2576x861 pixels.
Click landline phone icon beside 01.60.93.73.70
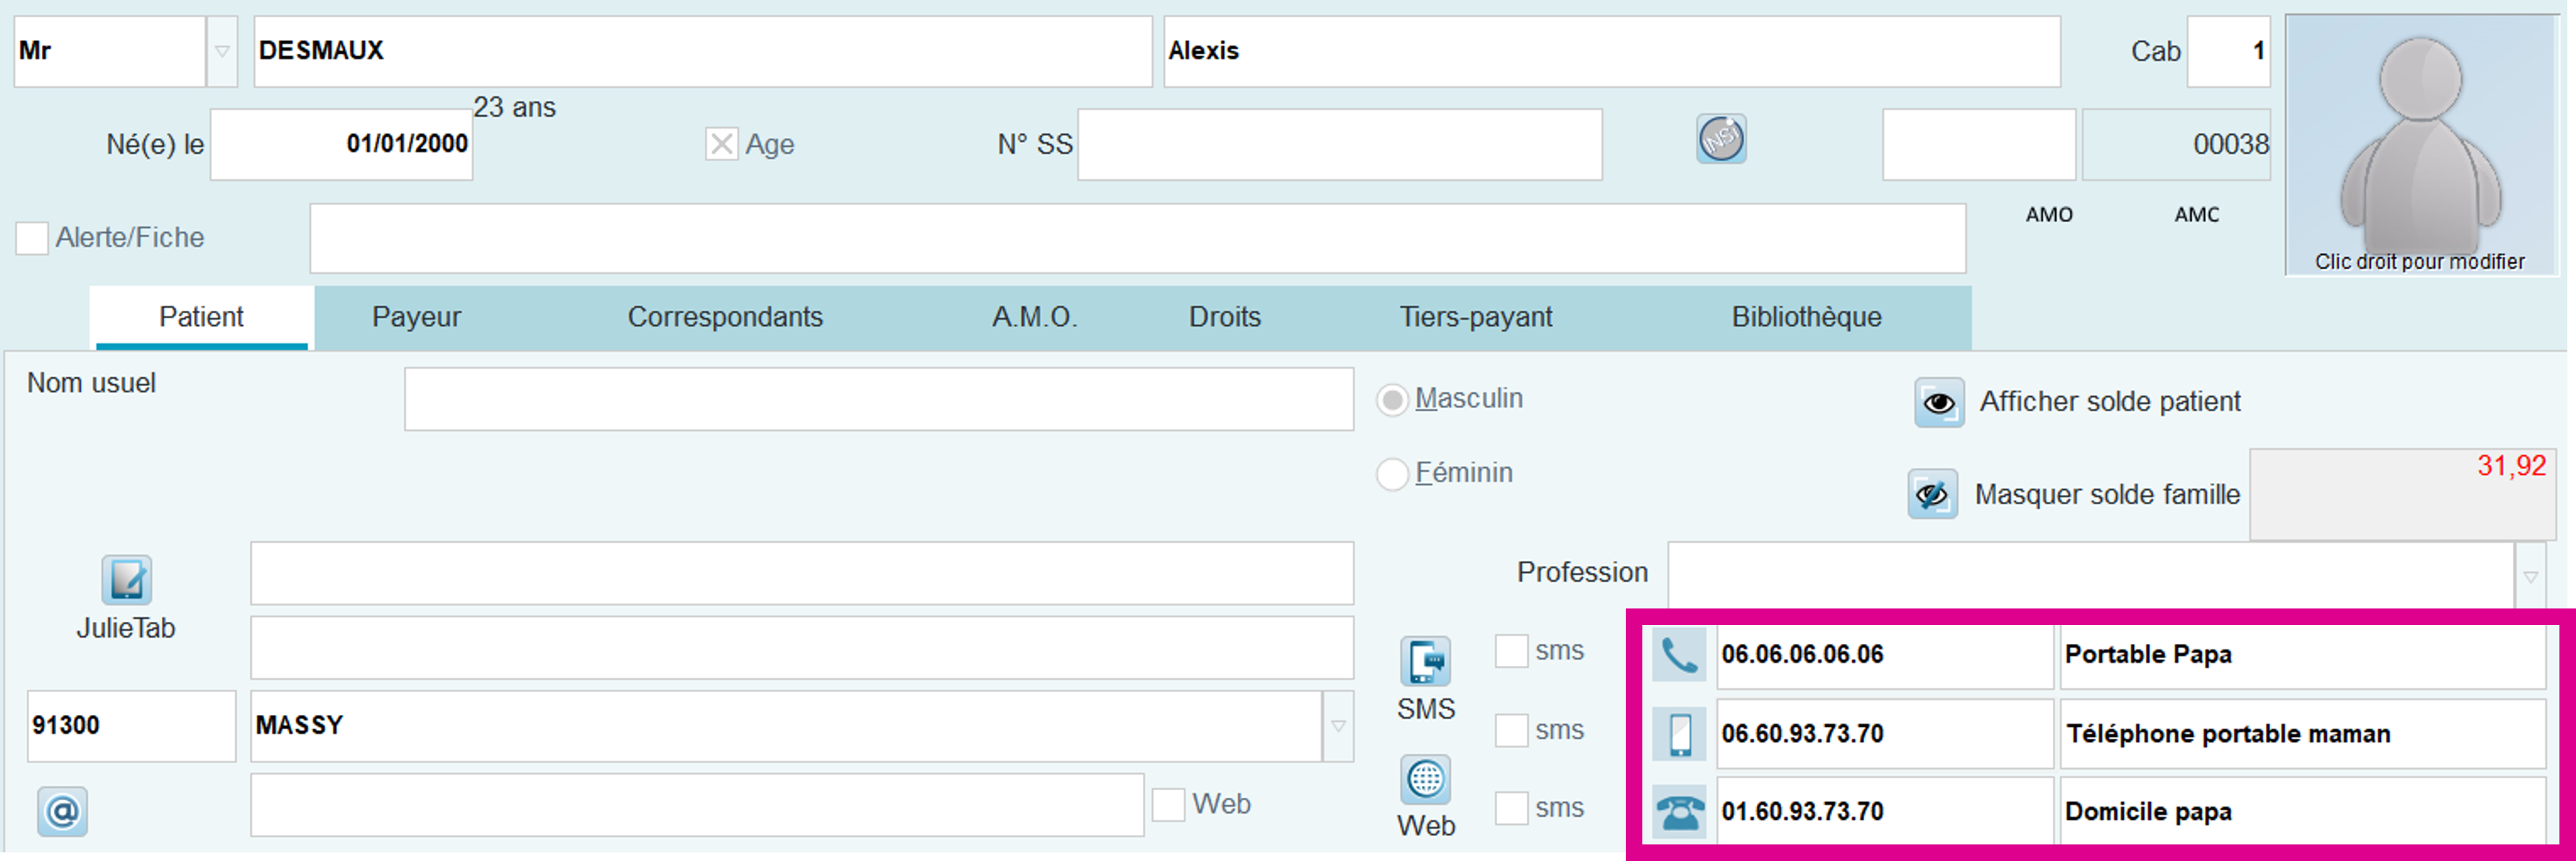tap(1679, 812)
